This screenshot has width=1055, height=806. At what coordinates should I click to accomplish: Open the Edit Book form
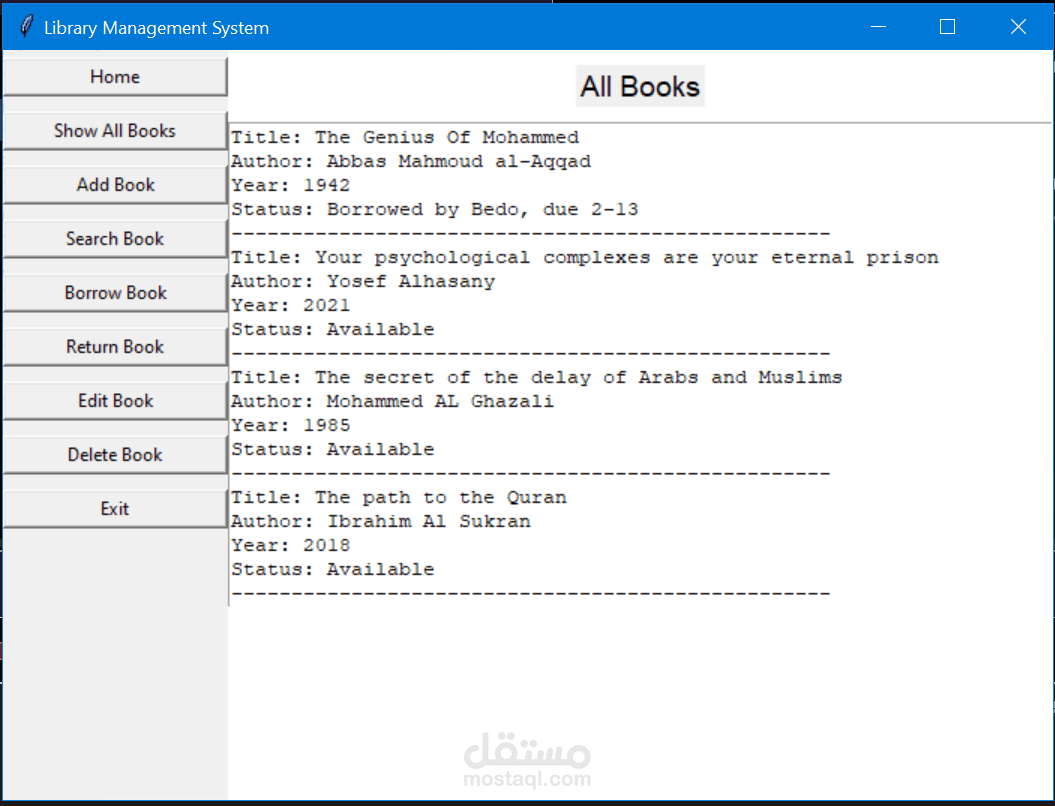pyautogui.click(x=115, y=401)
